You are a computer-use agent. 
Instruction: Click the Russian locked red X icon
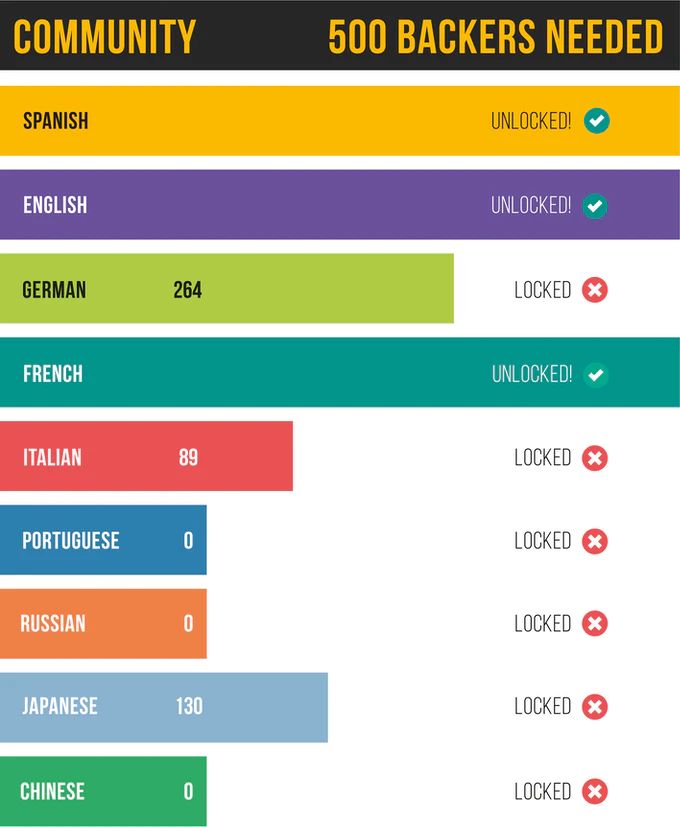pos(595,623)
